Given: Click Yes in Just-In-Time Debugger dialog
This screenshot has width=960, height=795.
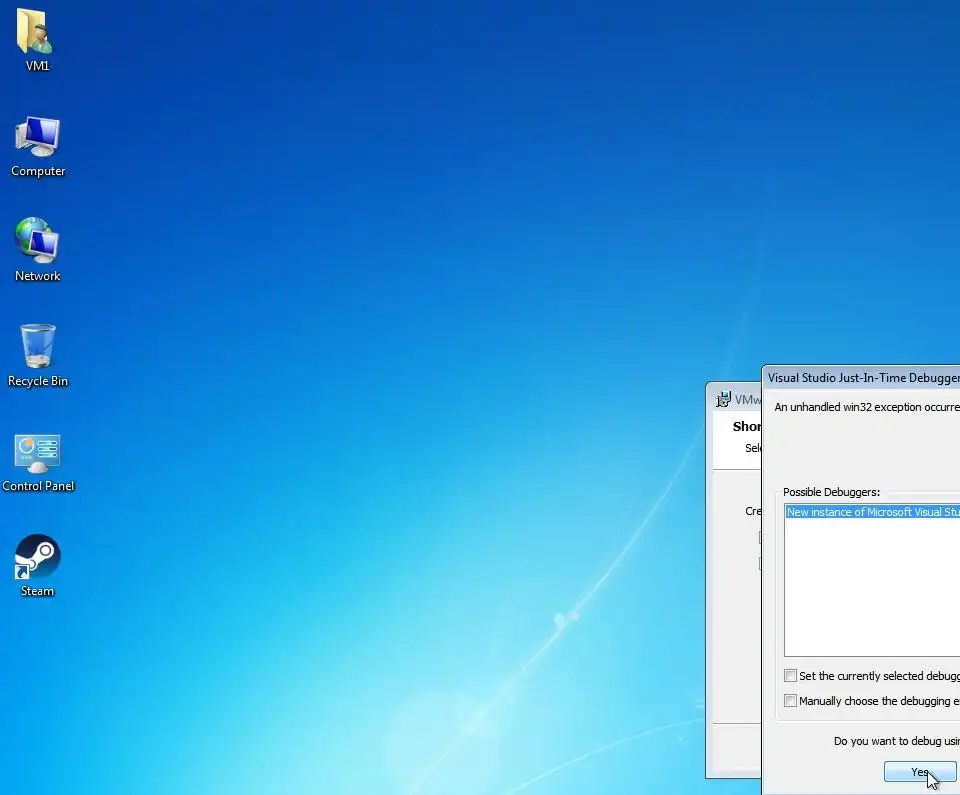Looking at the screenshot, I should pyautogui.click(x=920, y=772).
